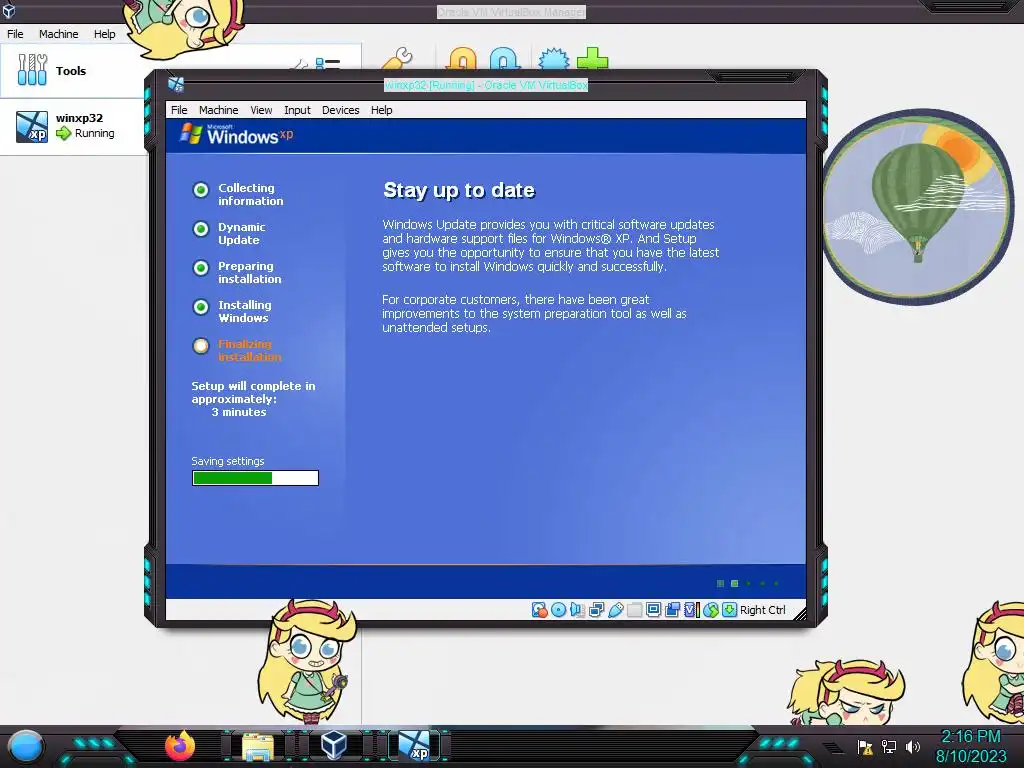
Task: Click the CPU virtualization status icon
Action: click(x=691, y=610)
